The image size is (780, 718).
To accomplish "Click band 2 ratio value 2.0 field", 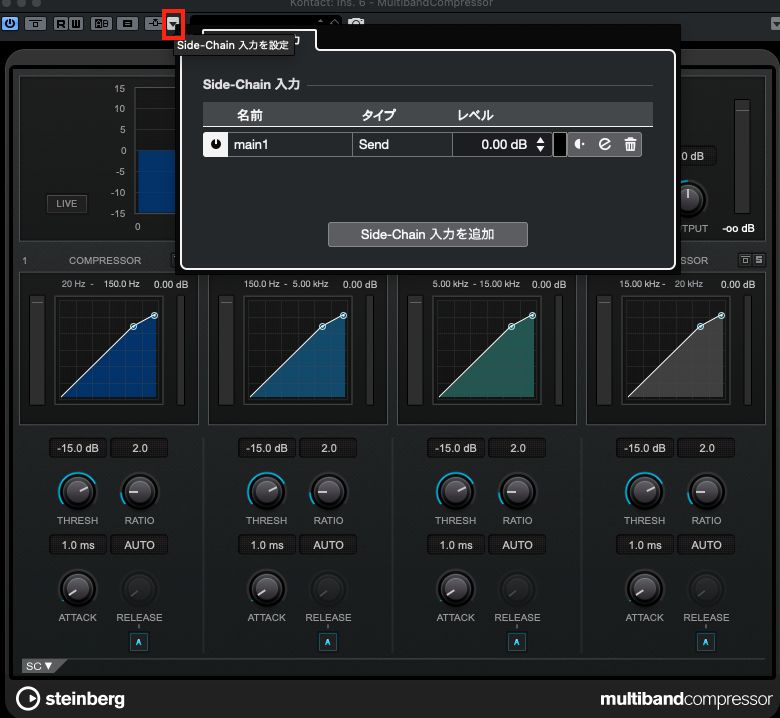I will (x=328, y=448).
